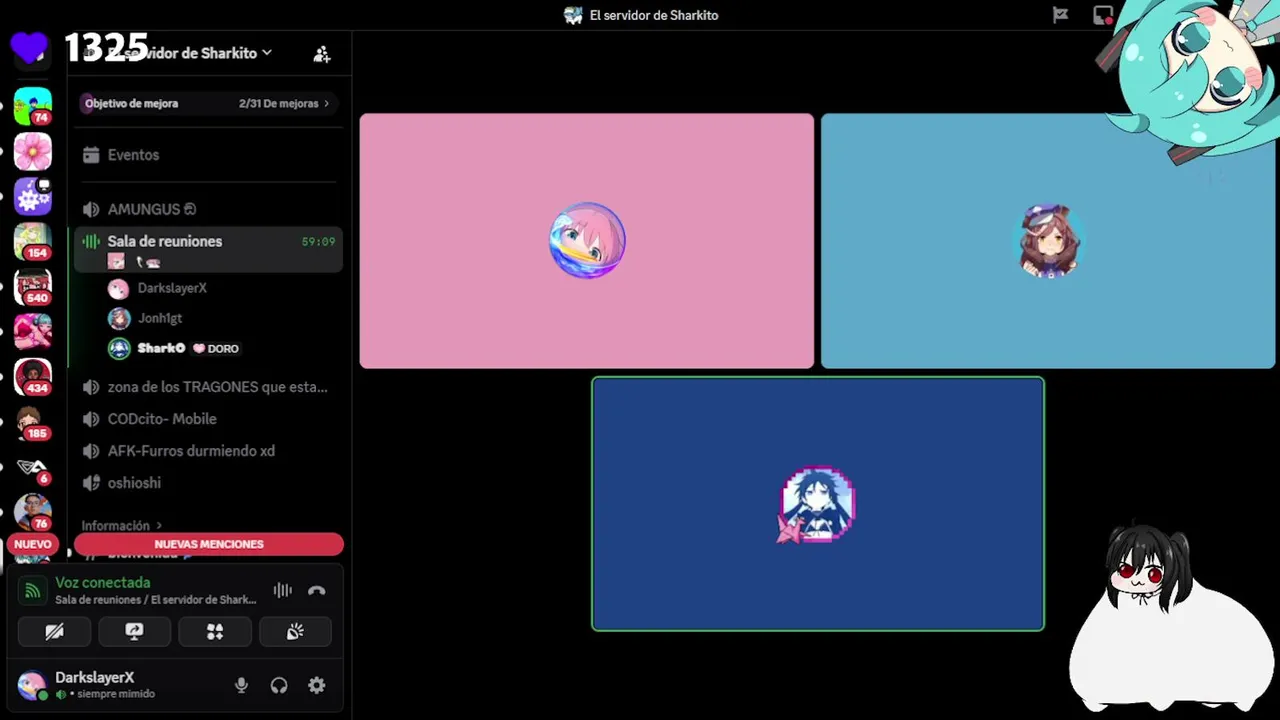Click the brown-haired avatar in blue tile
This screenshot has height=720, width=1280.
coord(1048,240)
